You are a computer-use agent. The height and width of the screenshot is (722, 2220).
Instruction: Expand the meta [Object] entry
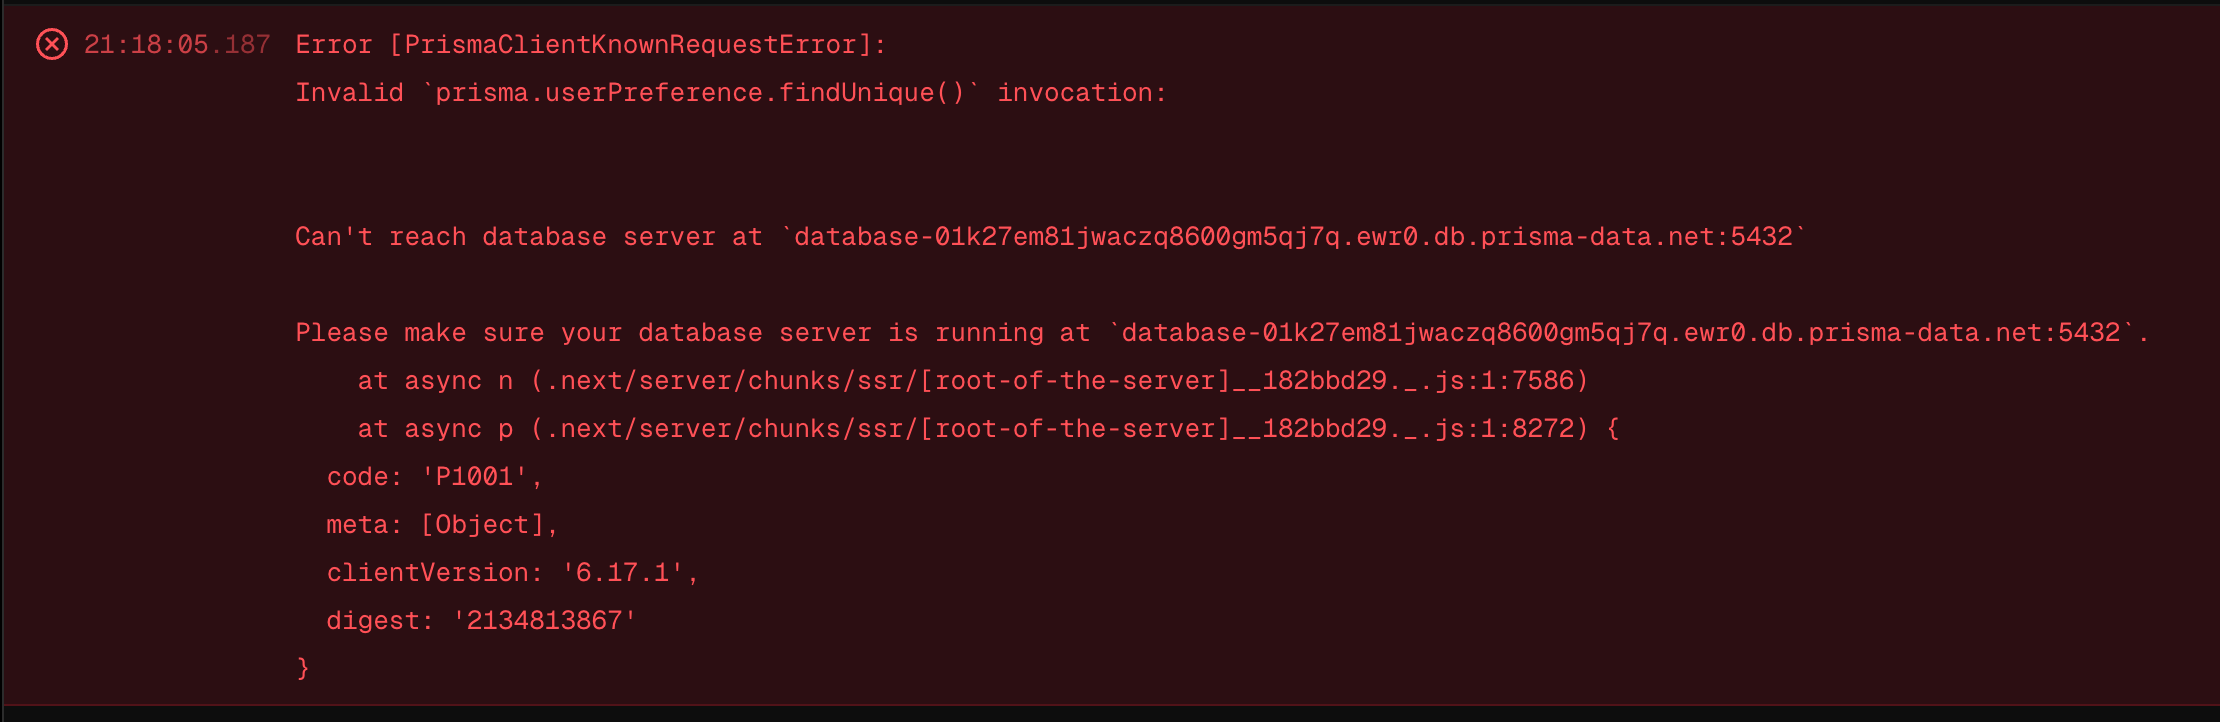pos(483,524)
